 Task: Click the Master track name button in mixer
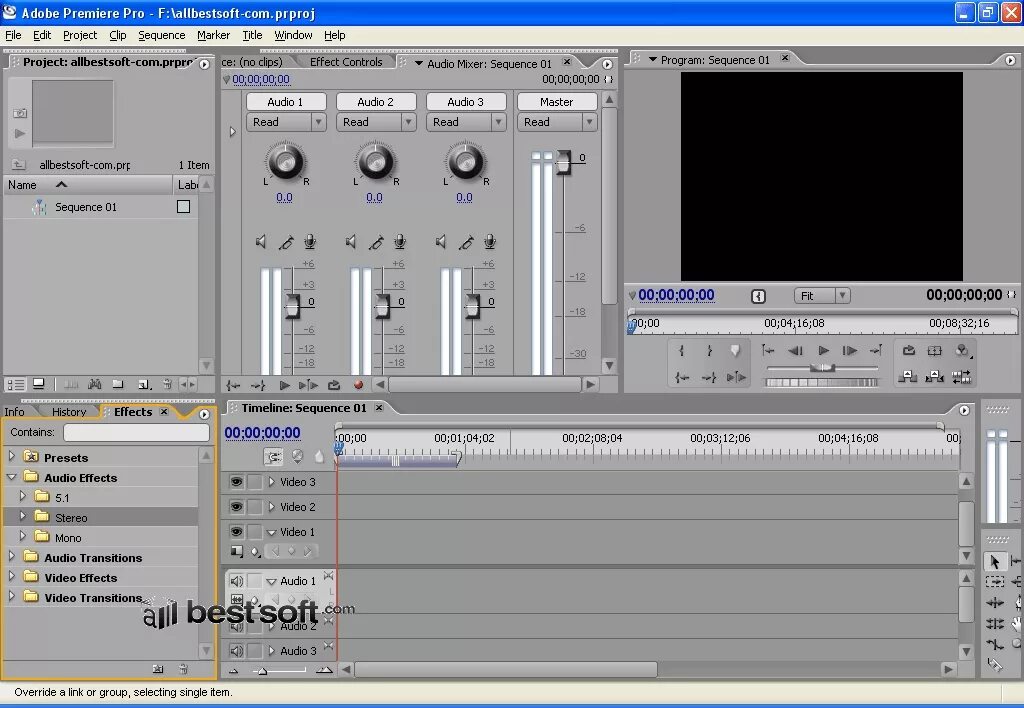(556, 102)
